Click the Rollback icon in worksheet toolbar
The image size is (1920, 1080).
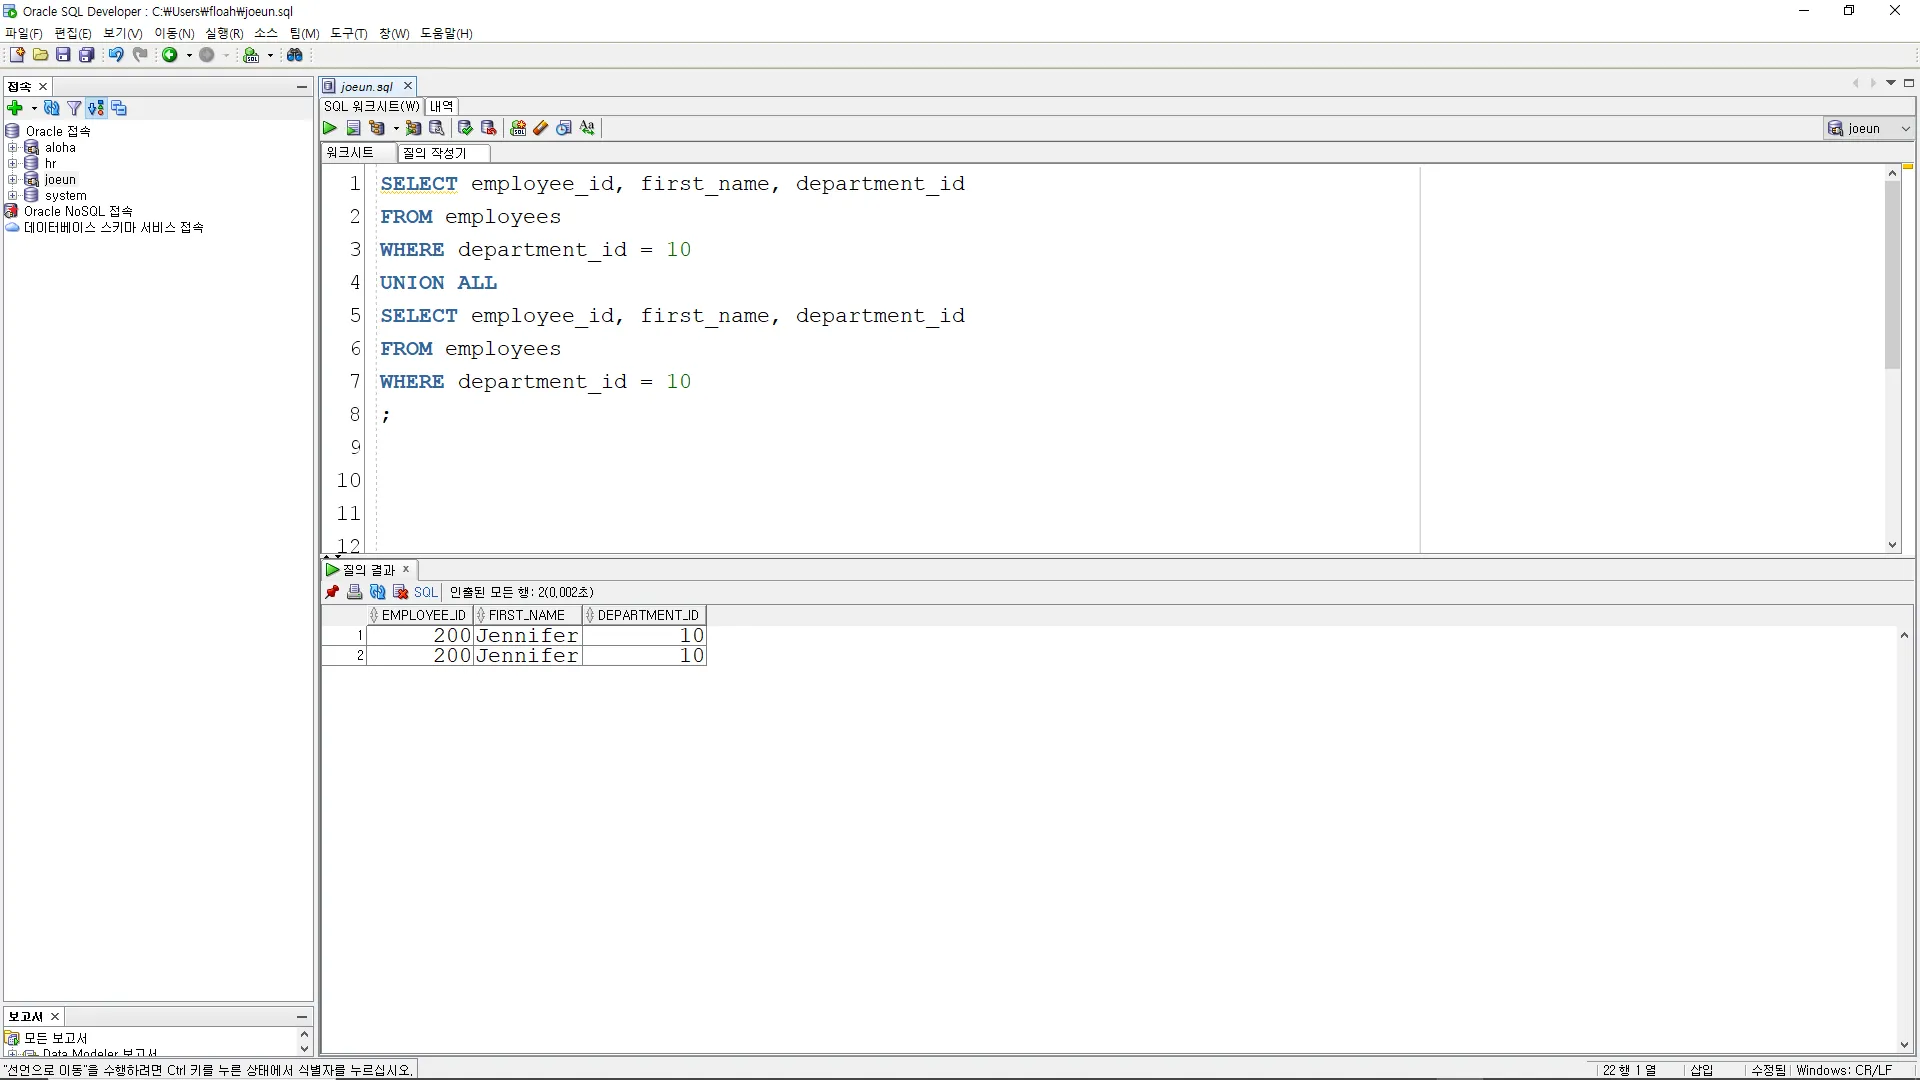(488, 128)
